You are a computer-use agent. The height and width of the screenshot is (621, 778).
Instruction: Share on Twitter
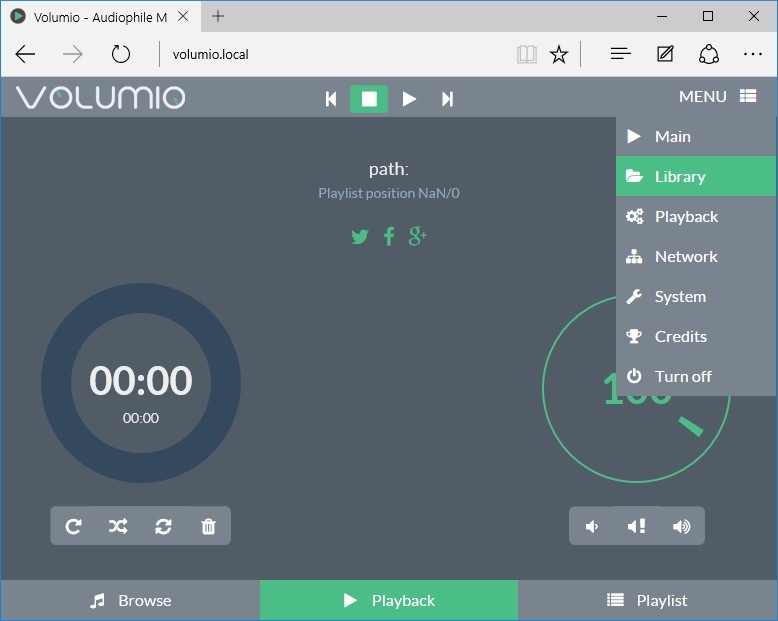click(360, 237)
